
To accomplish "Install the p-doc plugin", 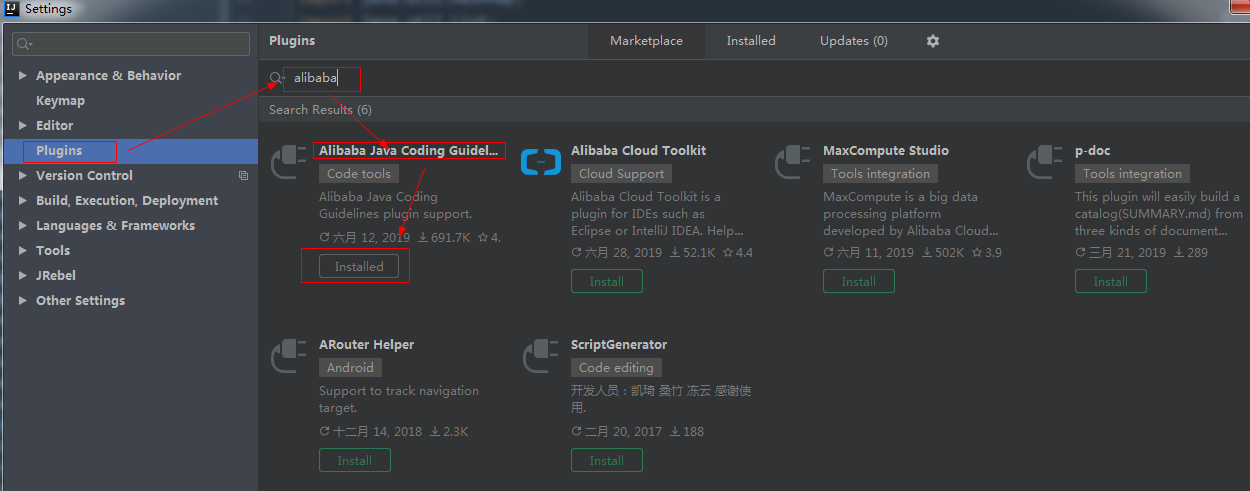I will click(1110, 282).
